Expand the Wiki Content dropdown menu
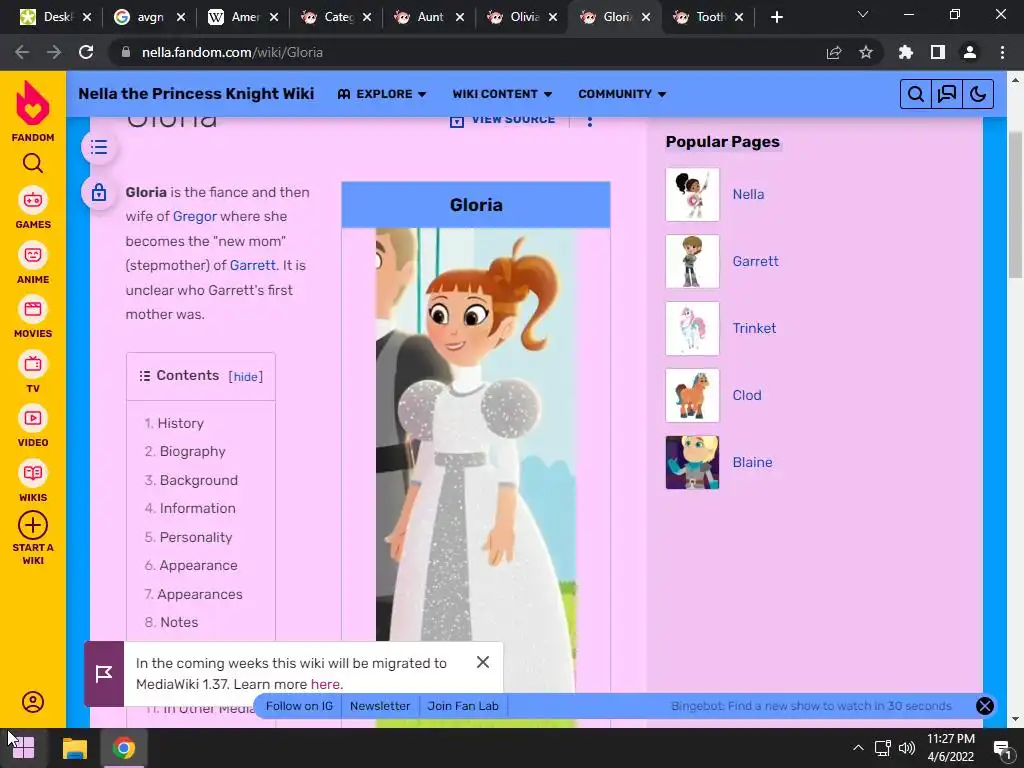1024x768 pixels. [502, 94]
